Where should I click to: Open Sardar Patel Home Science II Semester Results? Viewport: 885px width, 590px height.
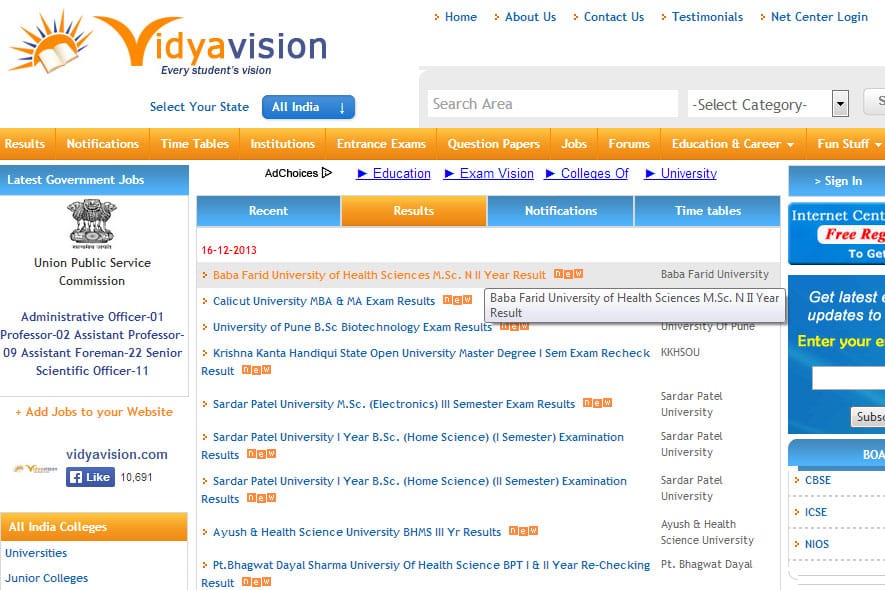[x=414, y=490]
